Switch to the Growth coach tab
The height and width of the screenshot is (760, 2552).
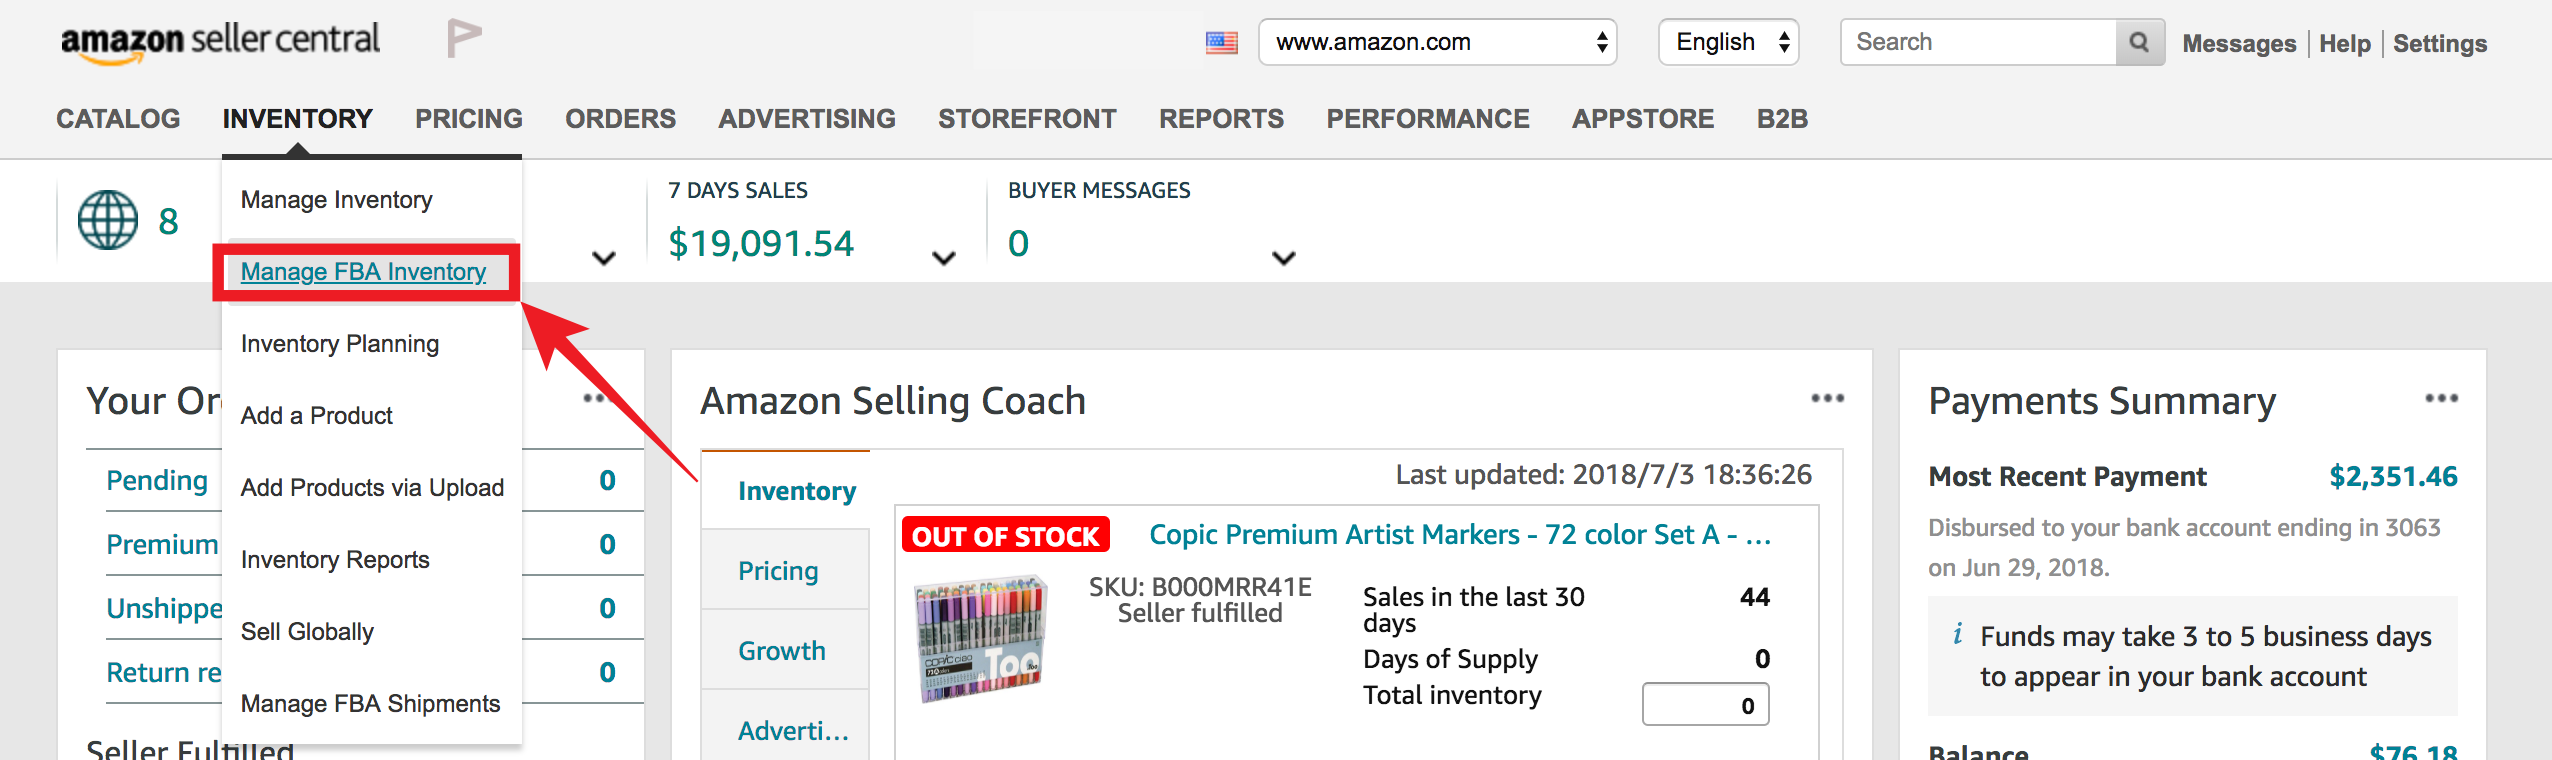(784, 650)
